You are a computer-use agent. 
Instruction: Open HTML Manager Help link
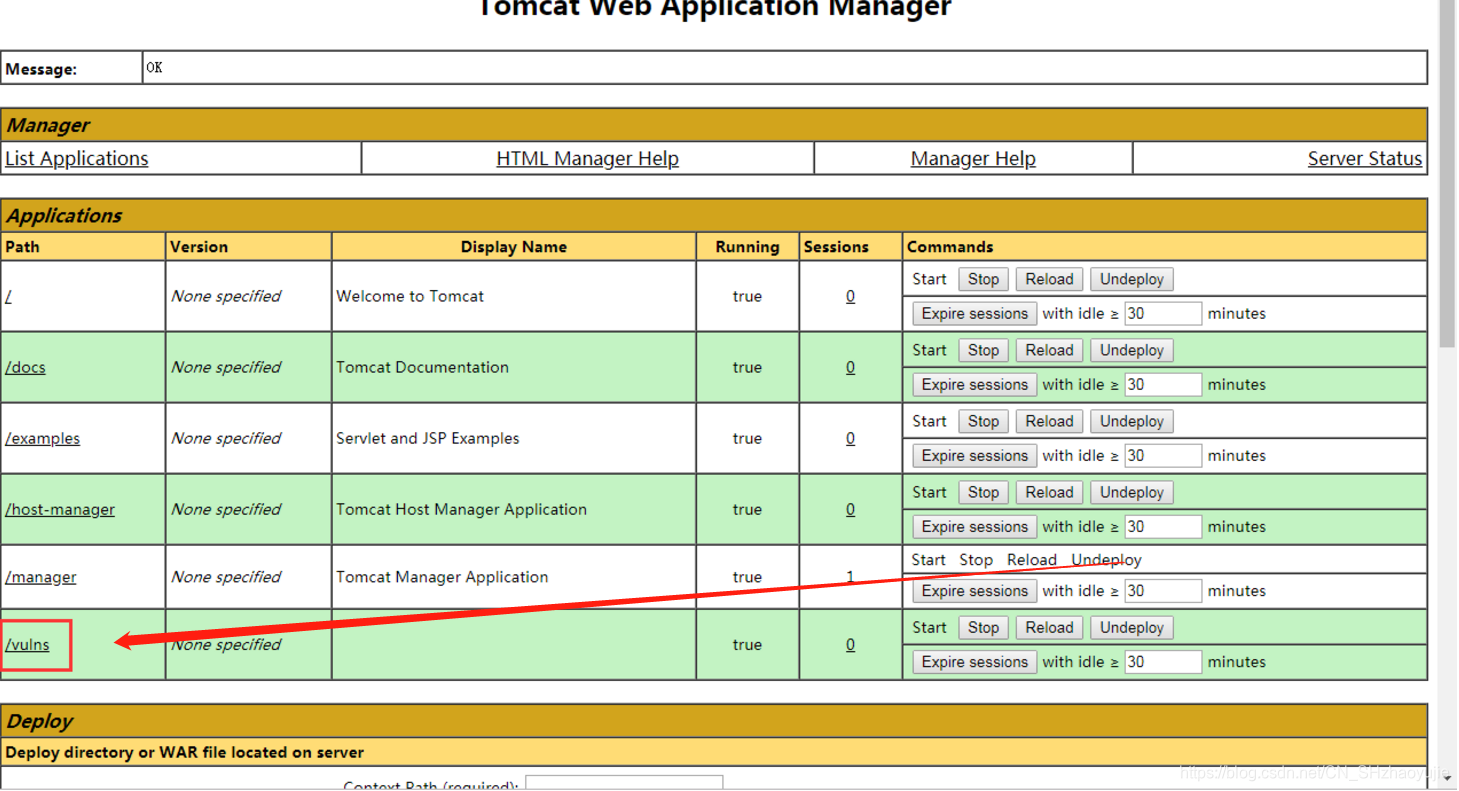tap(587, 158)
